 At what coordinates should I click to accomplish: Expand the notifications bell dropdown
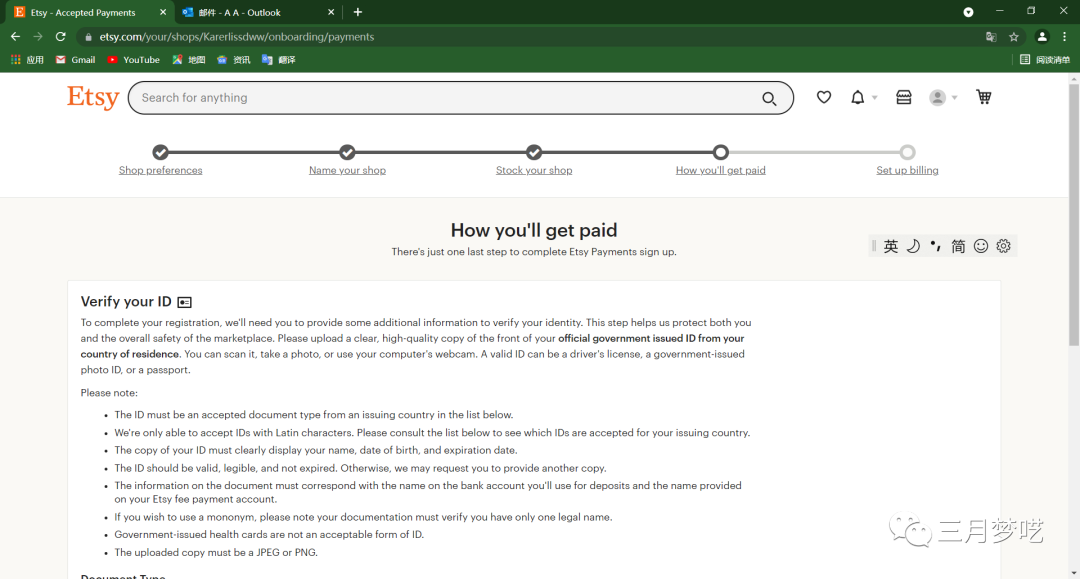(863, 97)
